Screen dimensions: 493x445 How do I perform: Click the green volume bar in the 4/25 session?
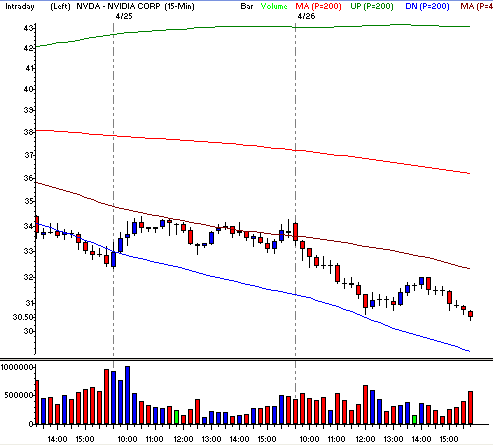point(176,417)
